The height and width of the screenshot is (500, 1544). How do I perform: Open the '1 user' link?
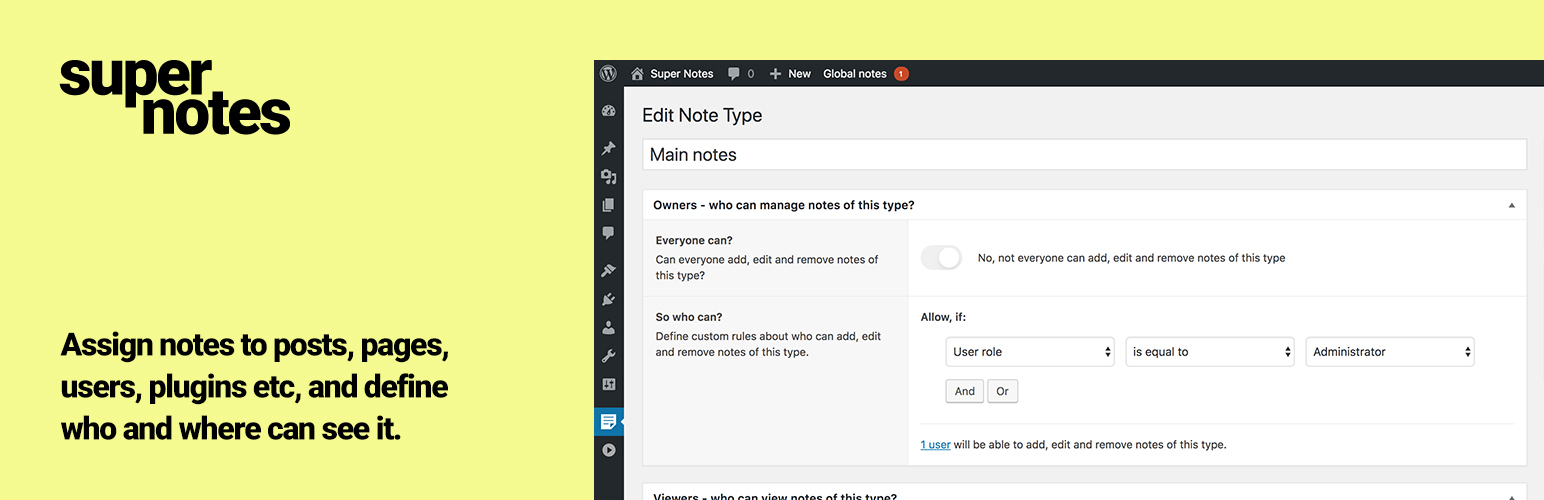936,445
